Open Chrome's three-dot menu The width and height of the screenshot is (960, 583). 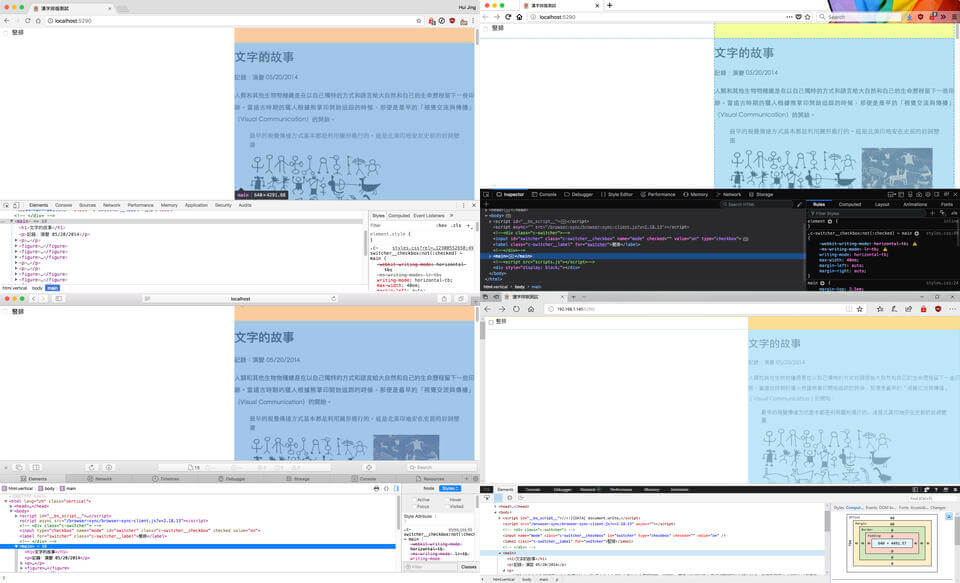coord(473,21)
